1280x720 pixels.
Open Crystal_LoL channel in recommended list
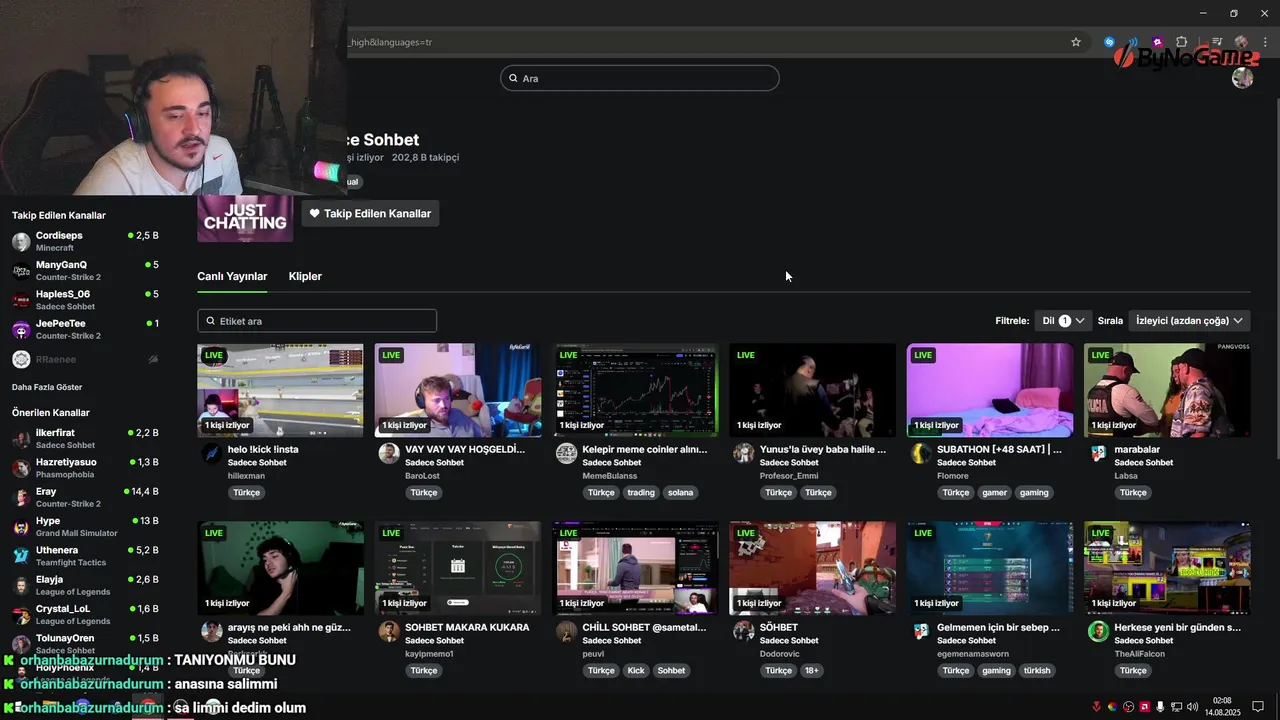click(x=85, y=614)
